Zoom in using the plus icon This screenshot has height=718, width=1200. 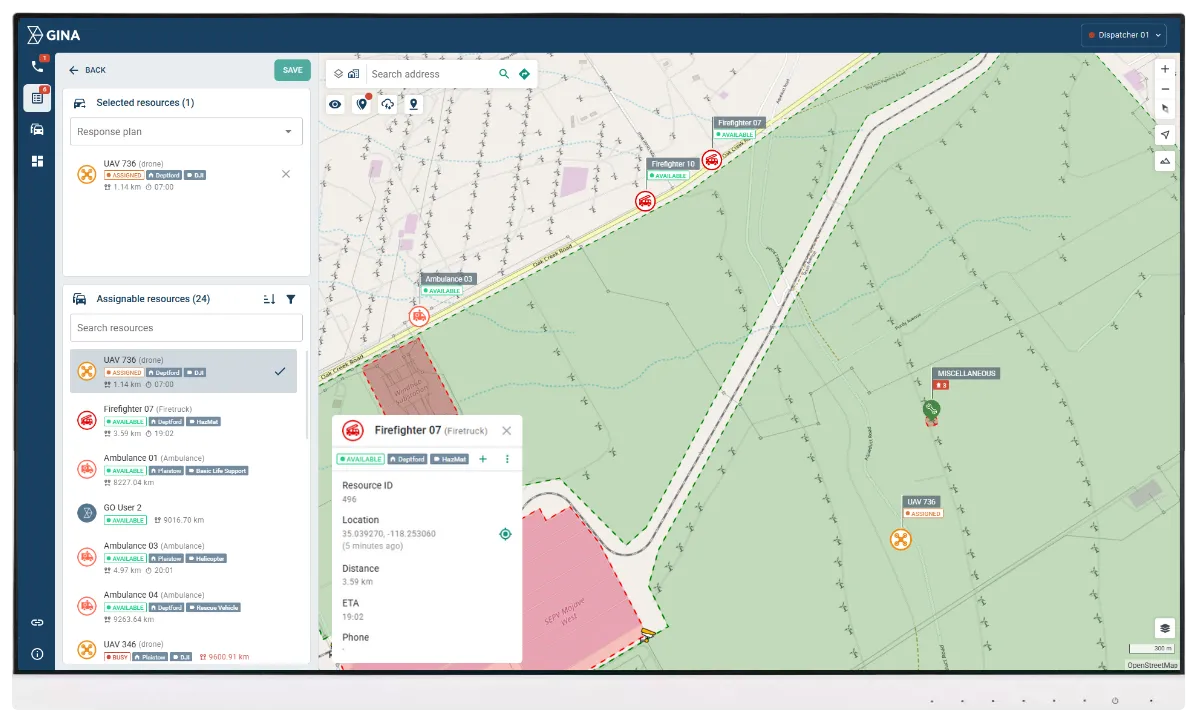pos(1164,69)
